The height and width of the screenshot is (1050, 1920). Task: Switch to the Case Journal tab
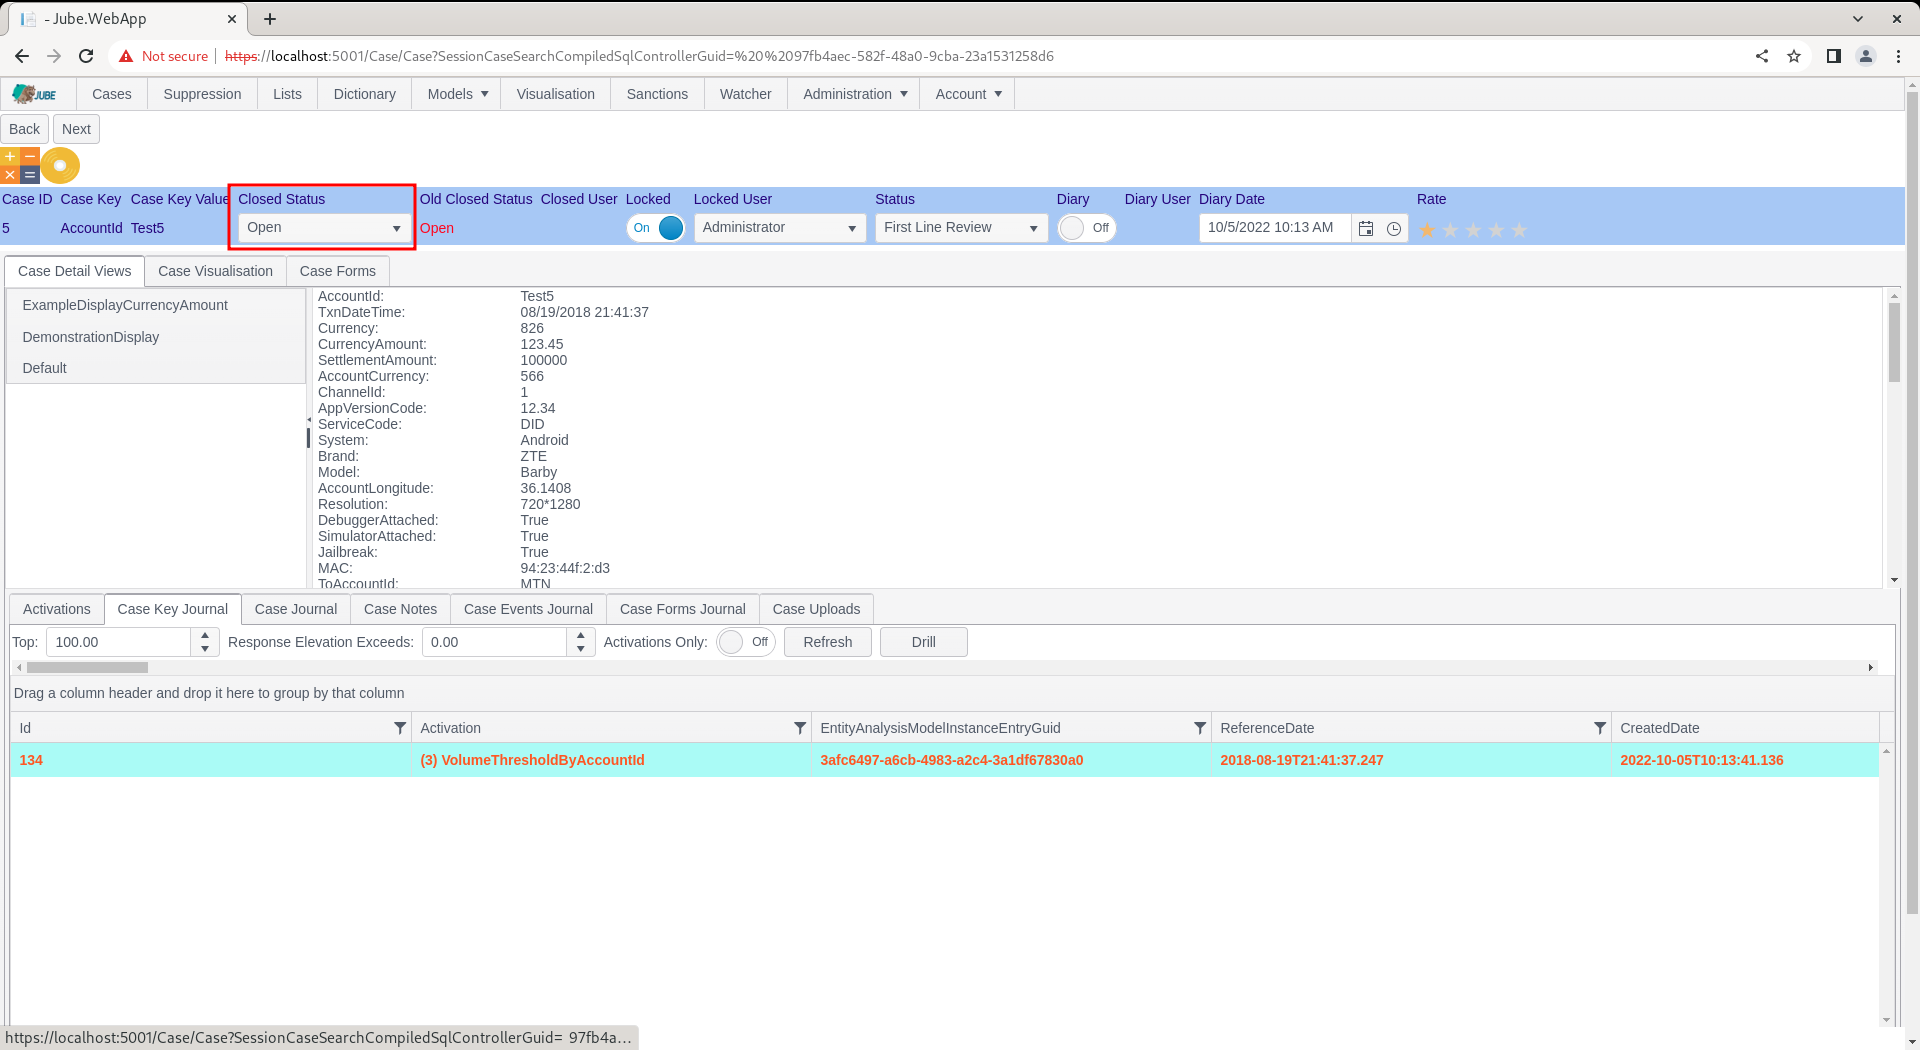click(x=296, y=609)
